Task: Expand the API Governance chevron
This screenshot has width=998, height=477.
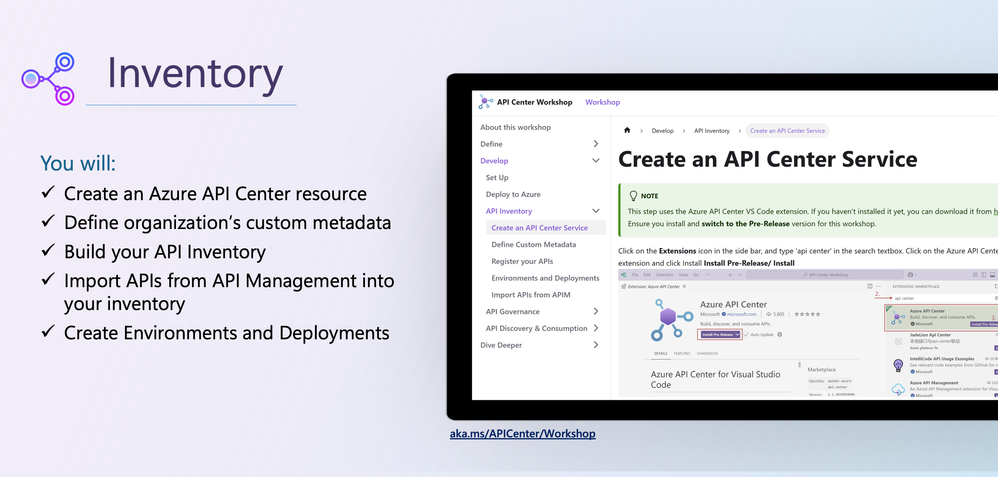Action: (596, 311)
